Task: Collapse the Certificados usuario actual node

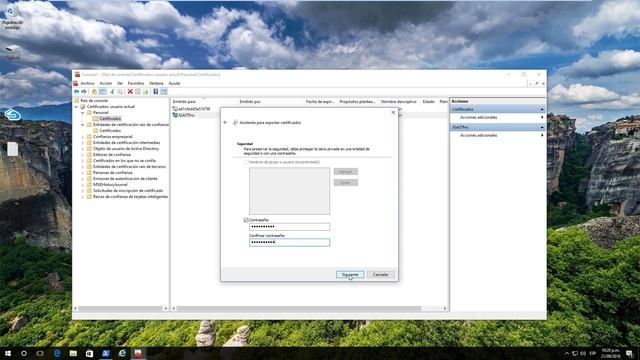Action: (76, 107)
